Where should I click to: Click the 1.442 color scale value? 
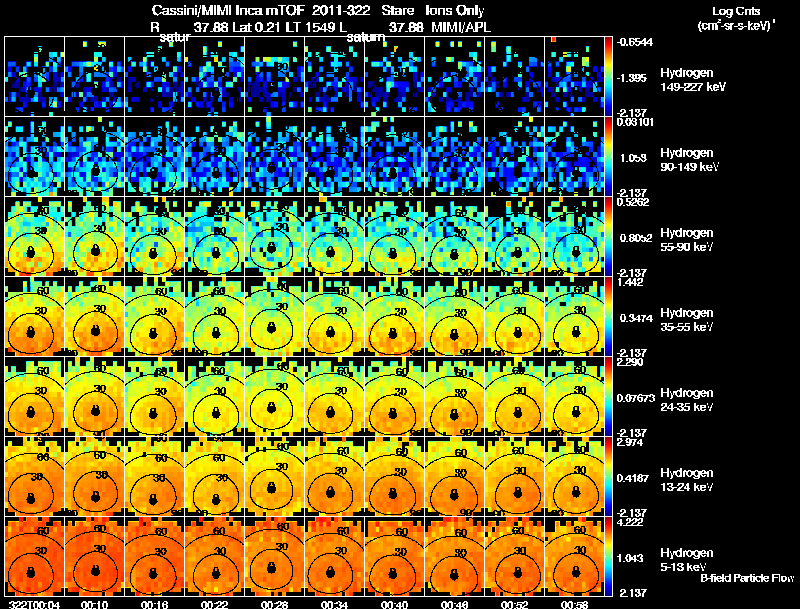click(x=630, y=283)
